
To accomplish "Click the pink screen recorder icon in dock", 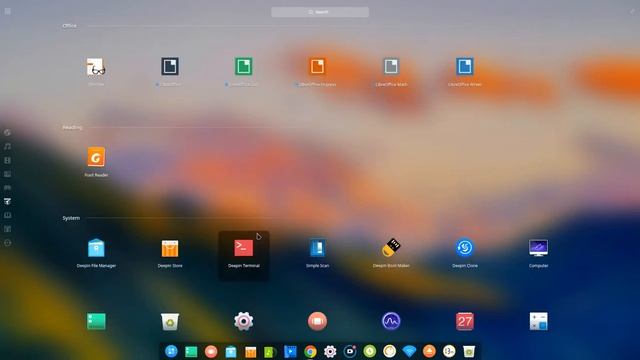I will (x=211, y=351).
